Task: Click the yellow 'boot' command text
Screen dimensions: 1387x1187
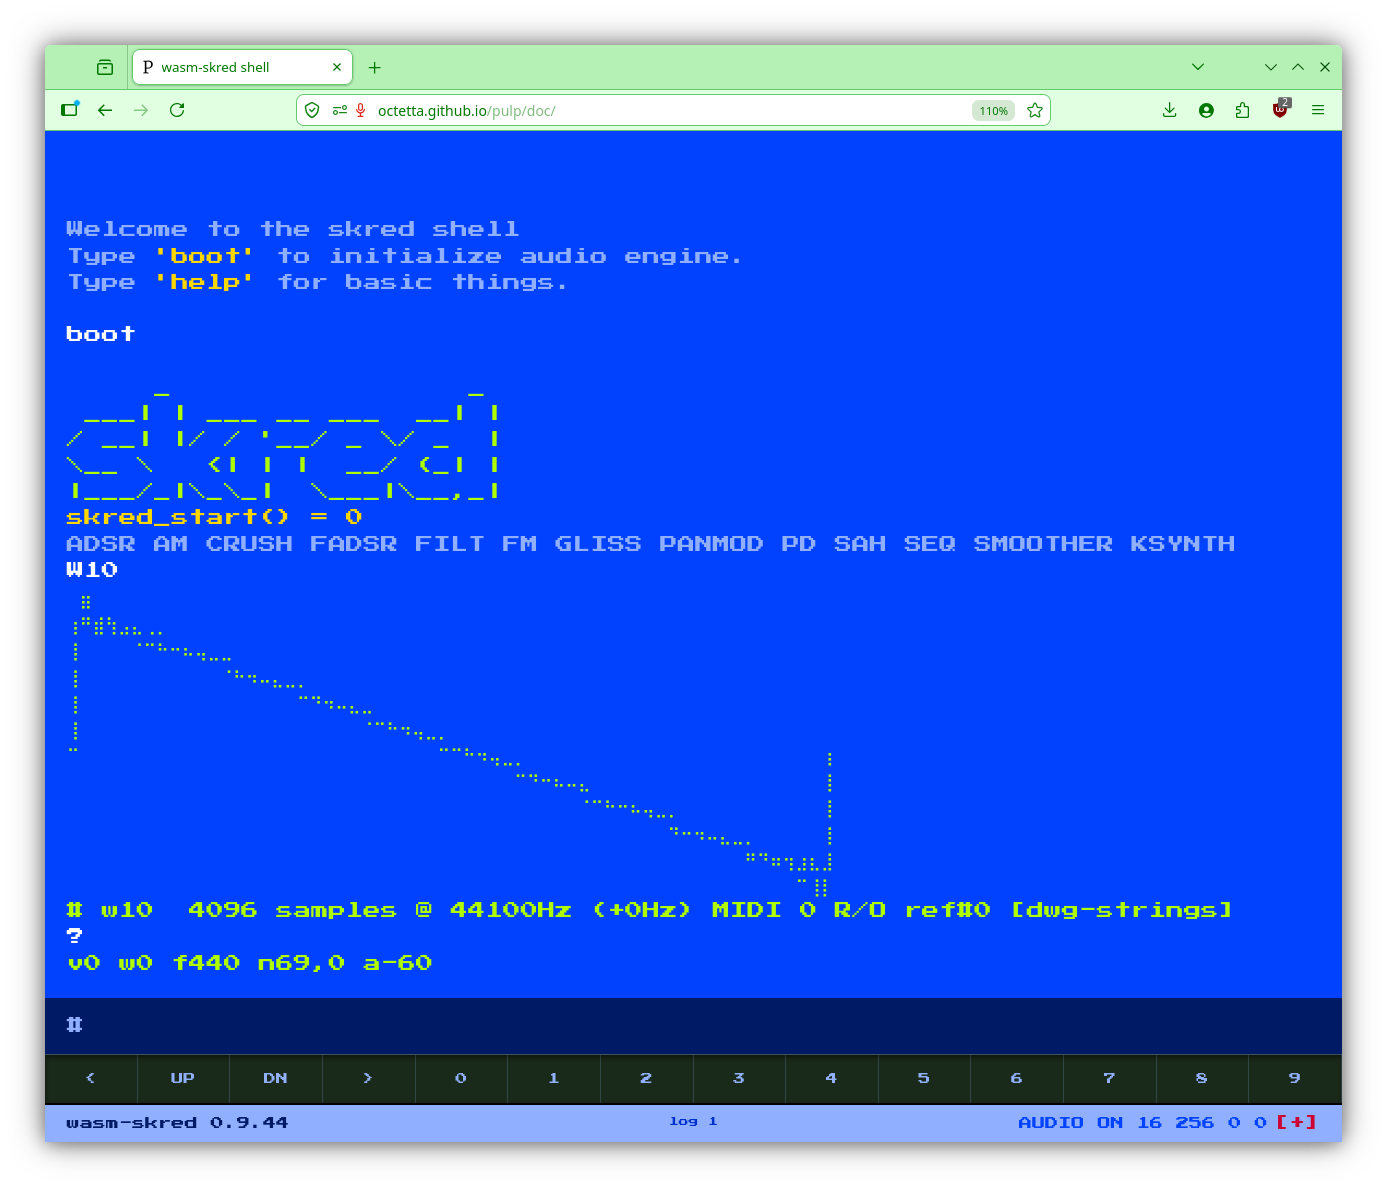Action: click(204, 256)
